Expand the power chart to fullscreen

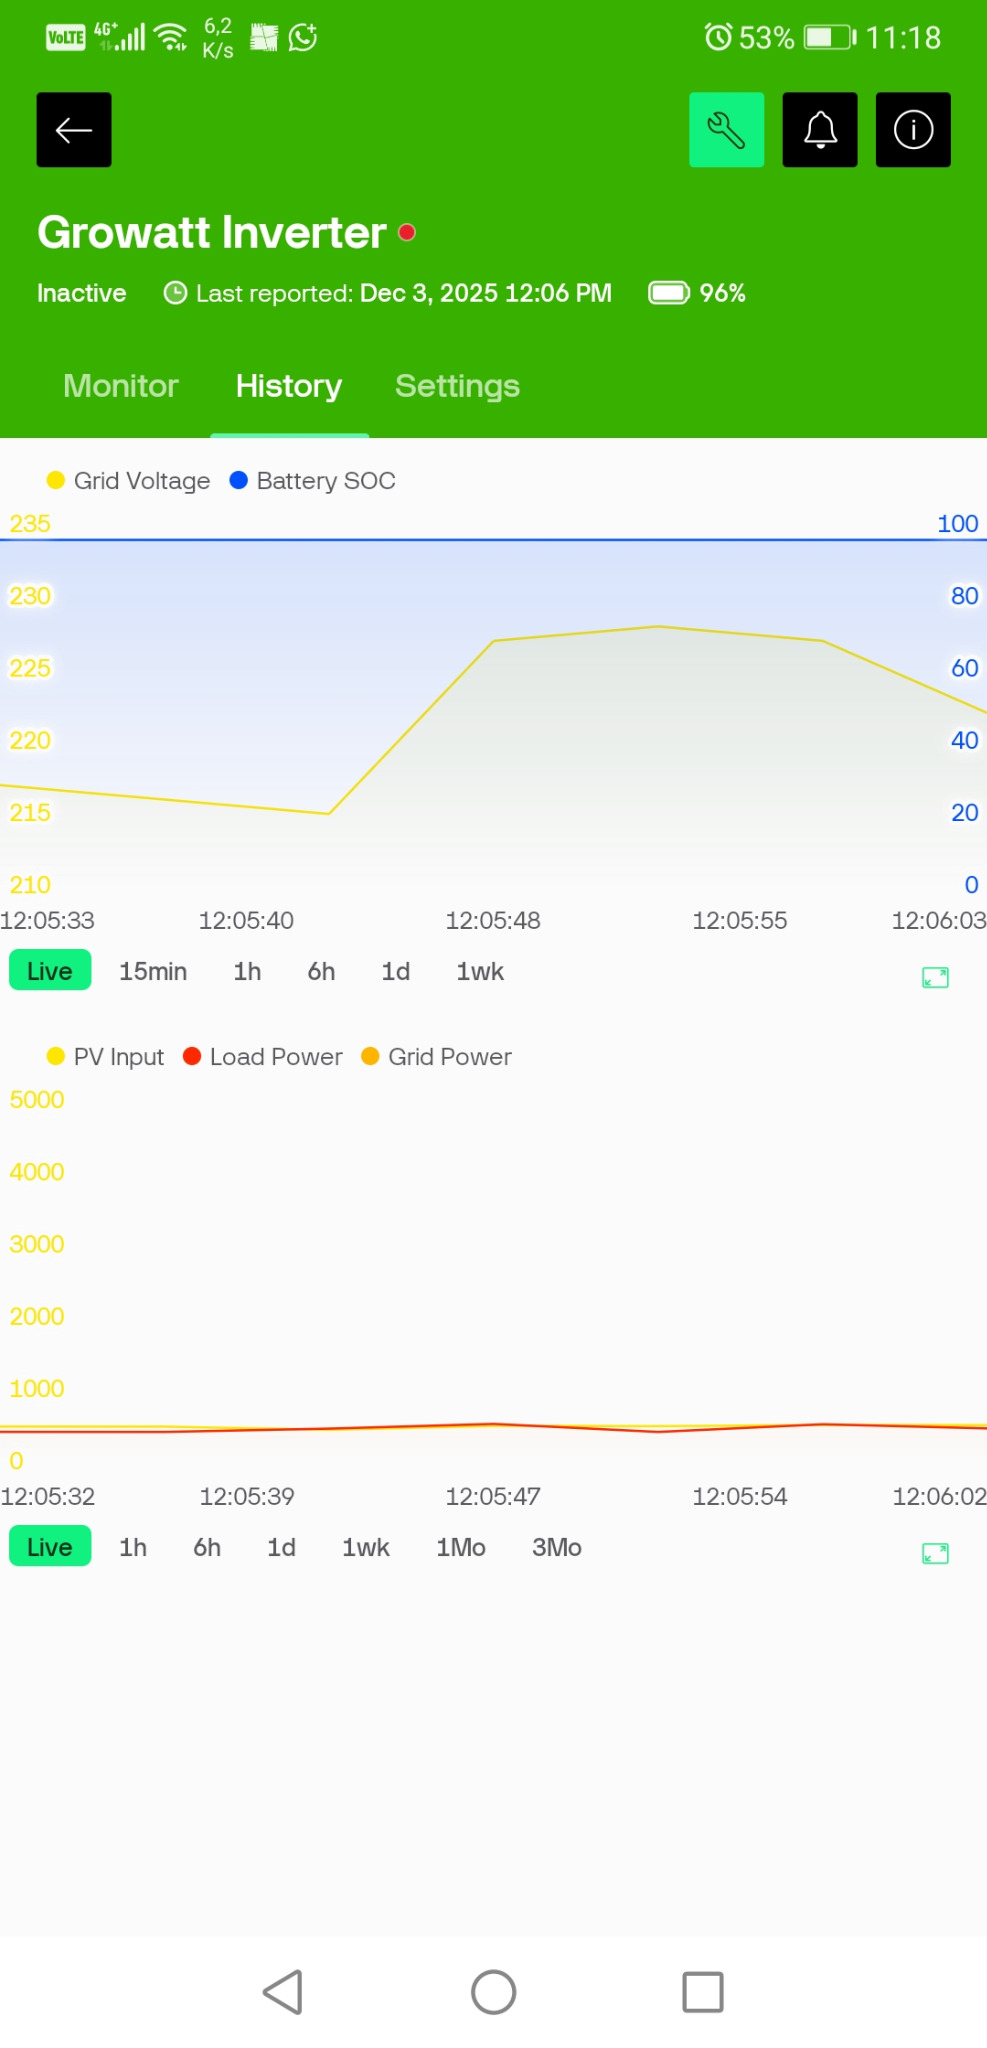tap(935, 1553)
